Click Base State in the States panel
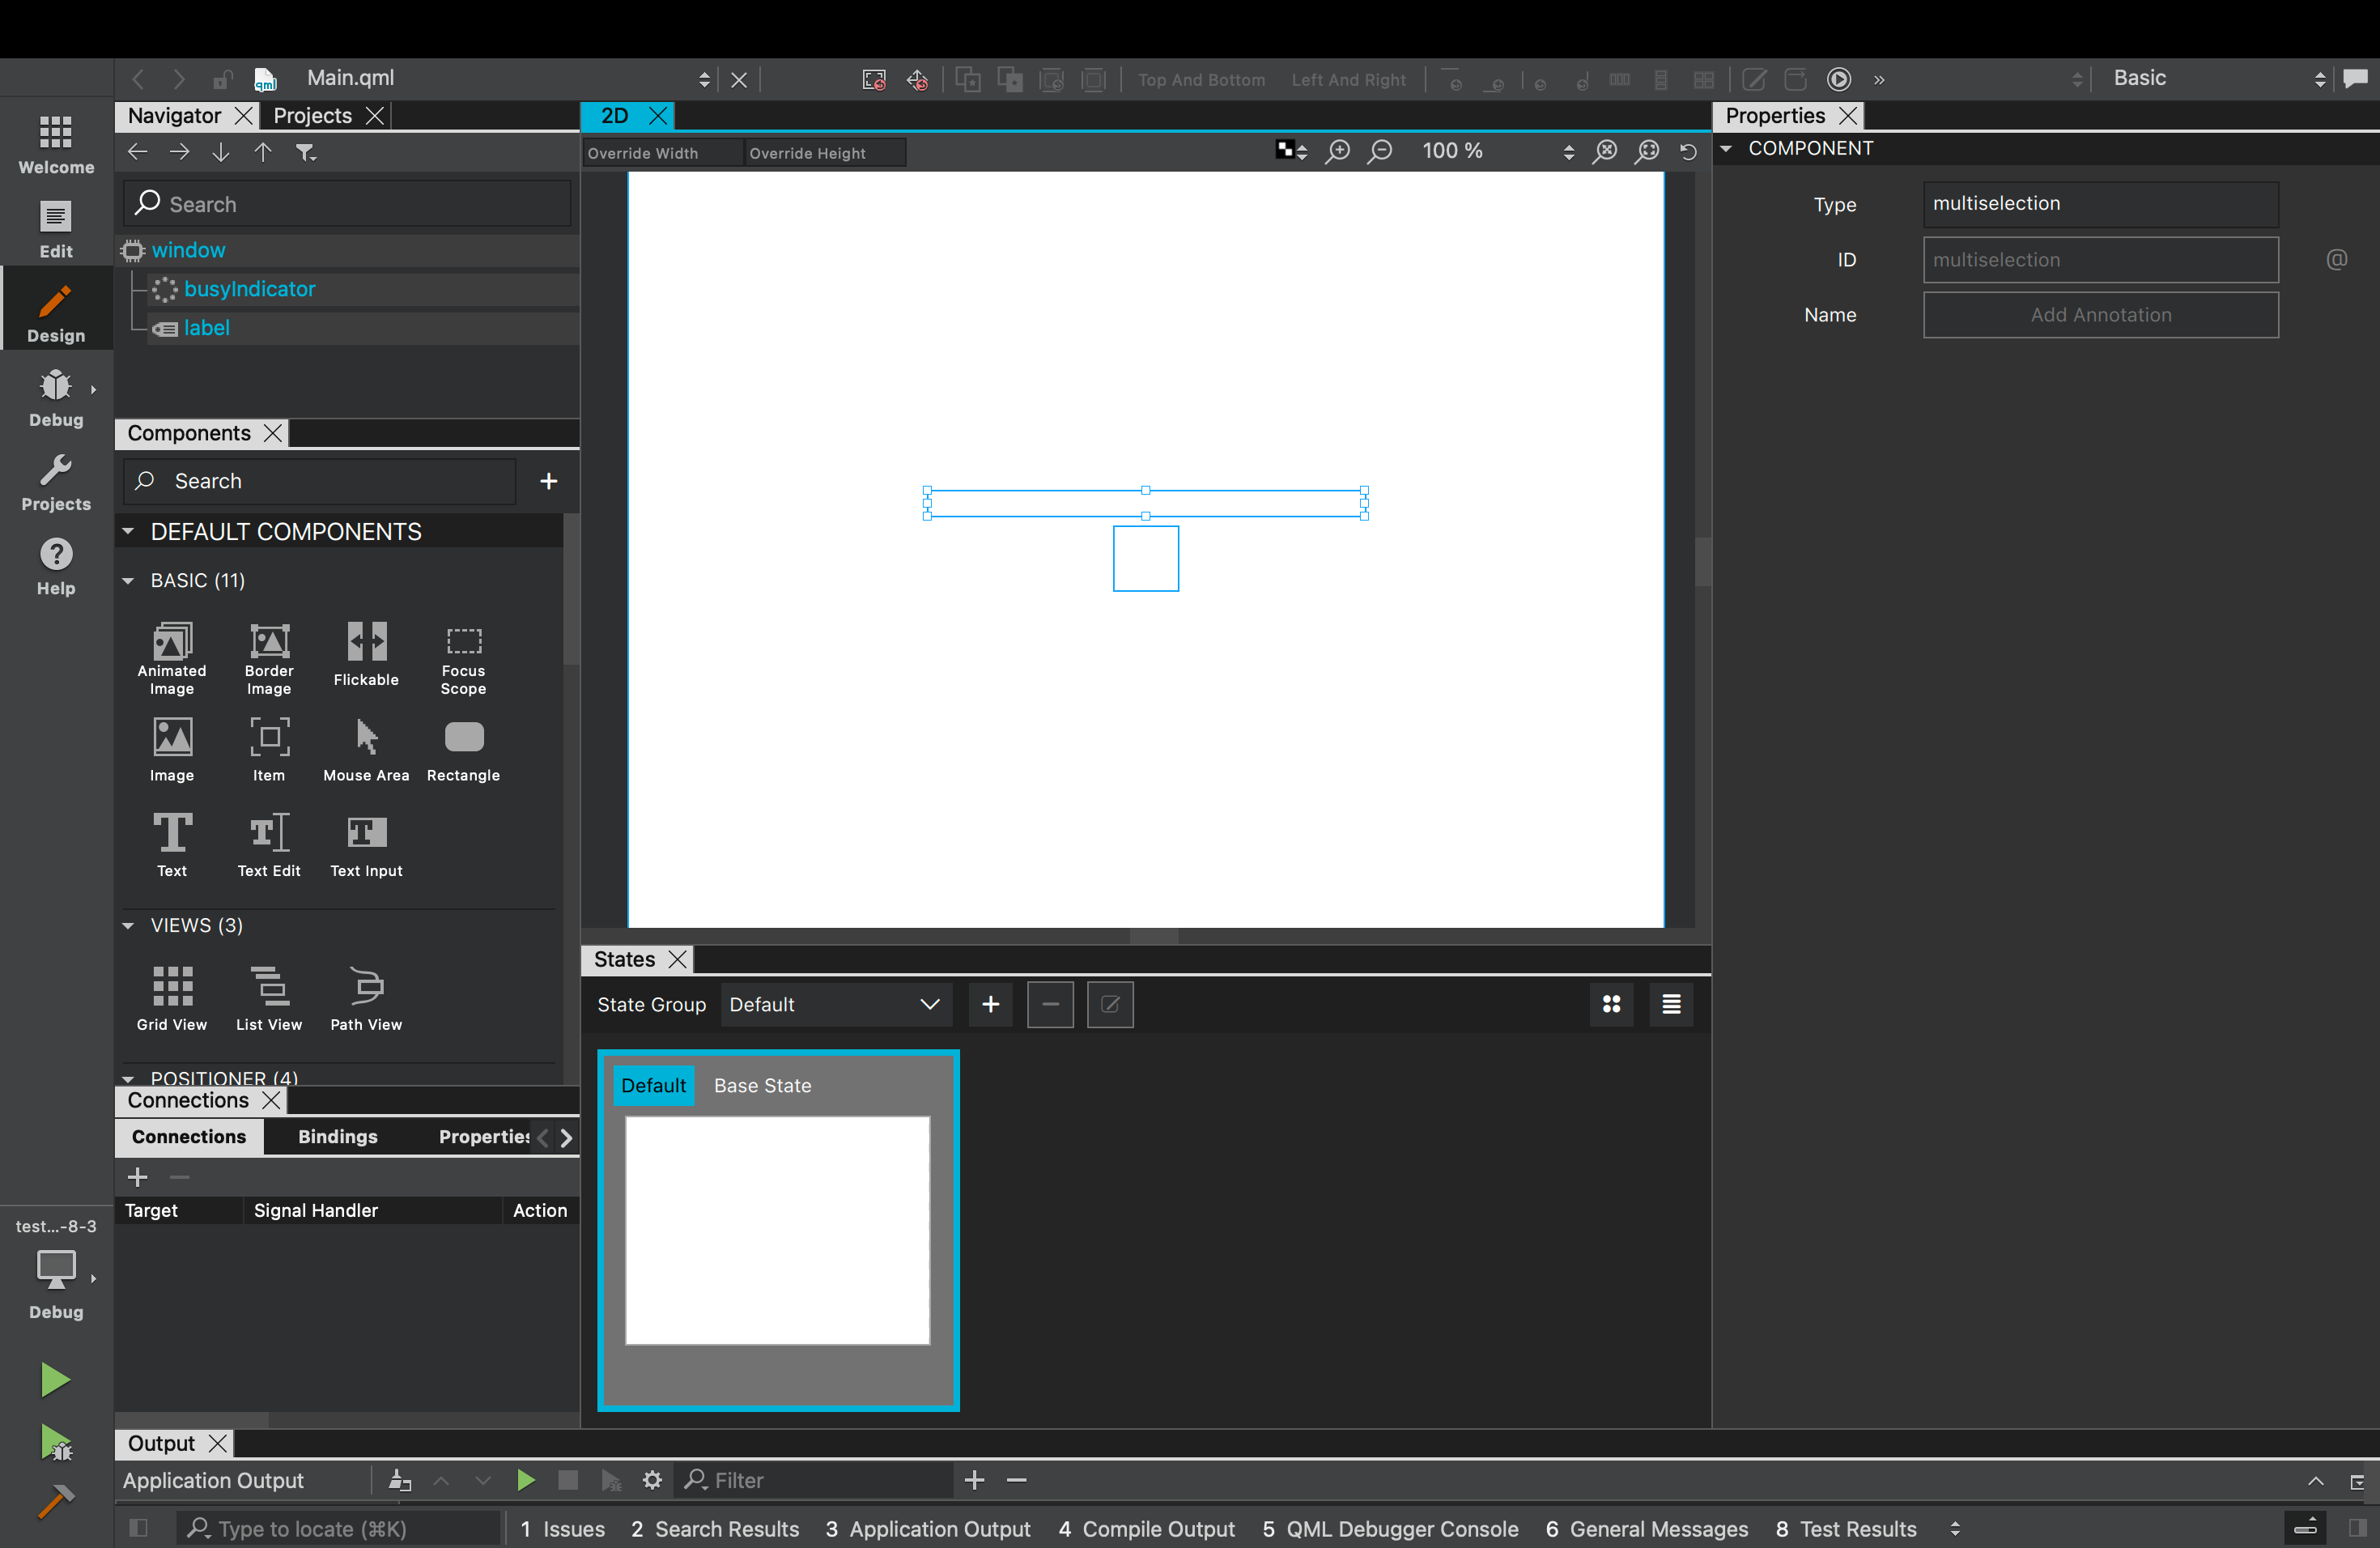This screenshot has height=1548, width=2380. (x=762, y=1085)
